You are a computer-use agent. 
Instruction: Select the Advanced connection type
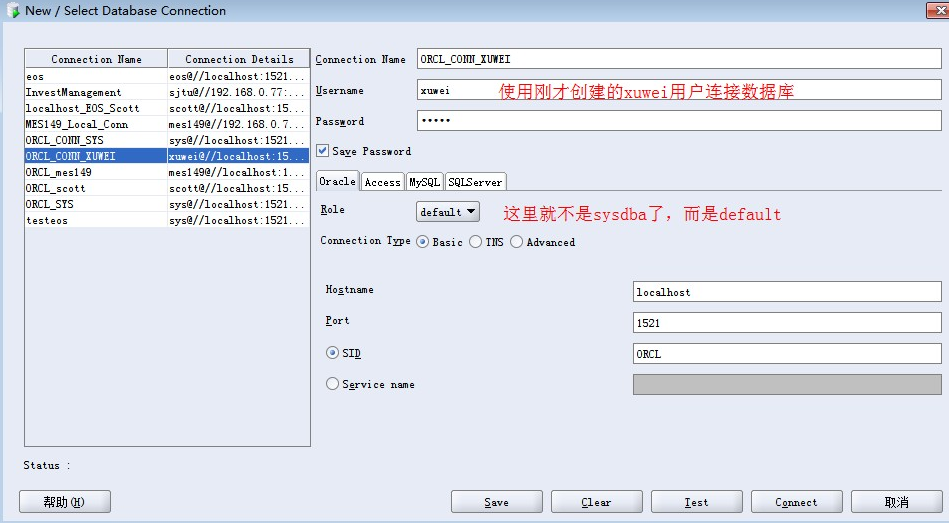tap(516, 242)
